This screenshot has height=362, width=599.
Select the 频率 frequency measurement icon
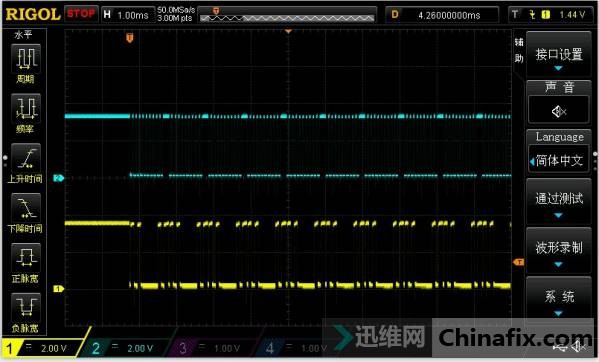point(26,109)
